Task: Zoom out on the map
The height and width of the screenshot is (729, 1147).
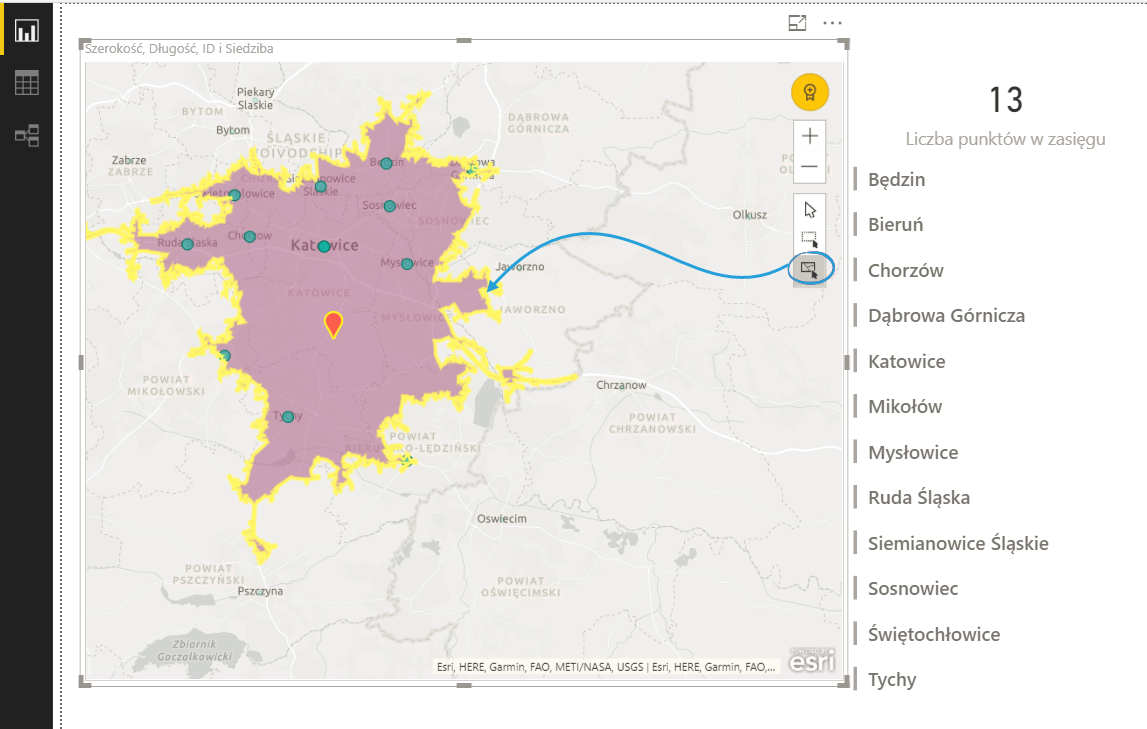Action: pyautogui.click(x=809, y=167)
